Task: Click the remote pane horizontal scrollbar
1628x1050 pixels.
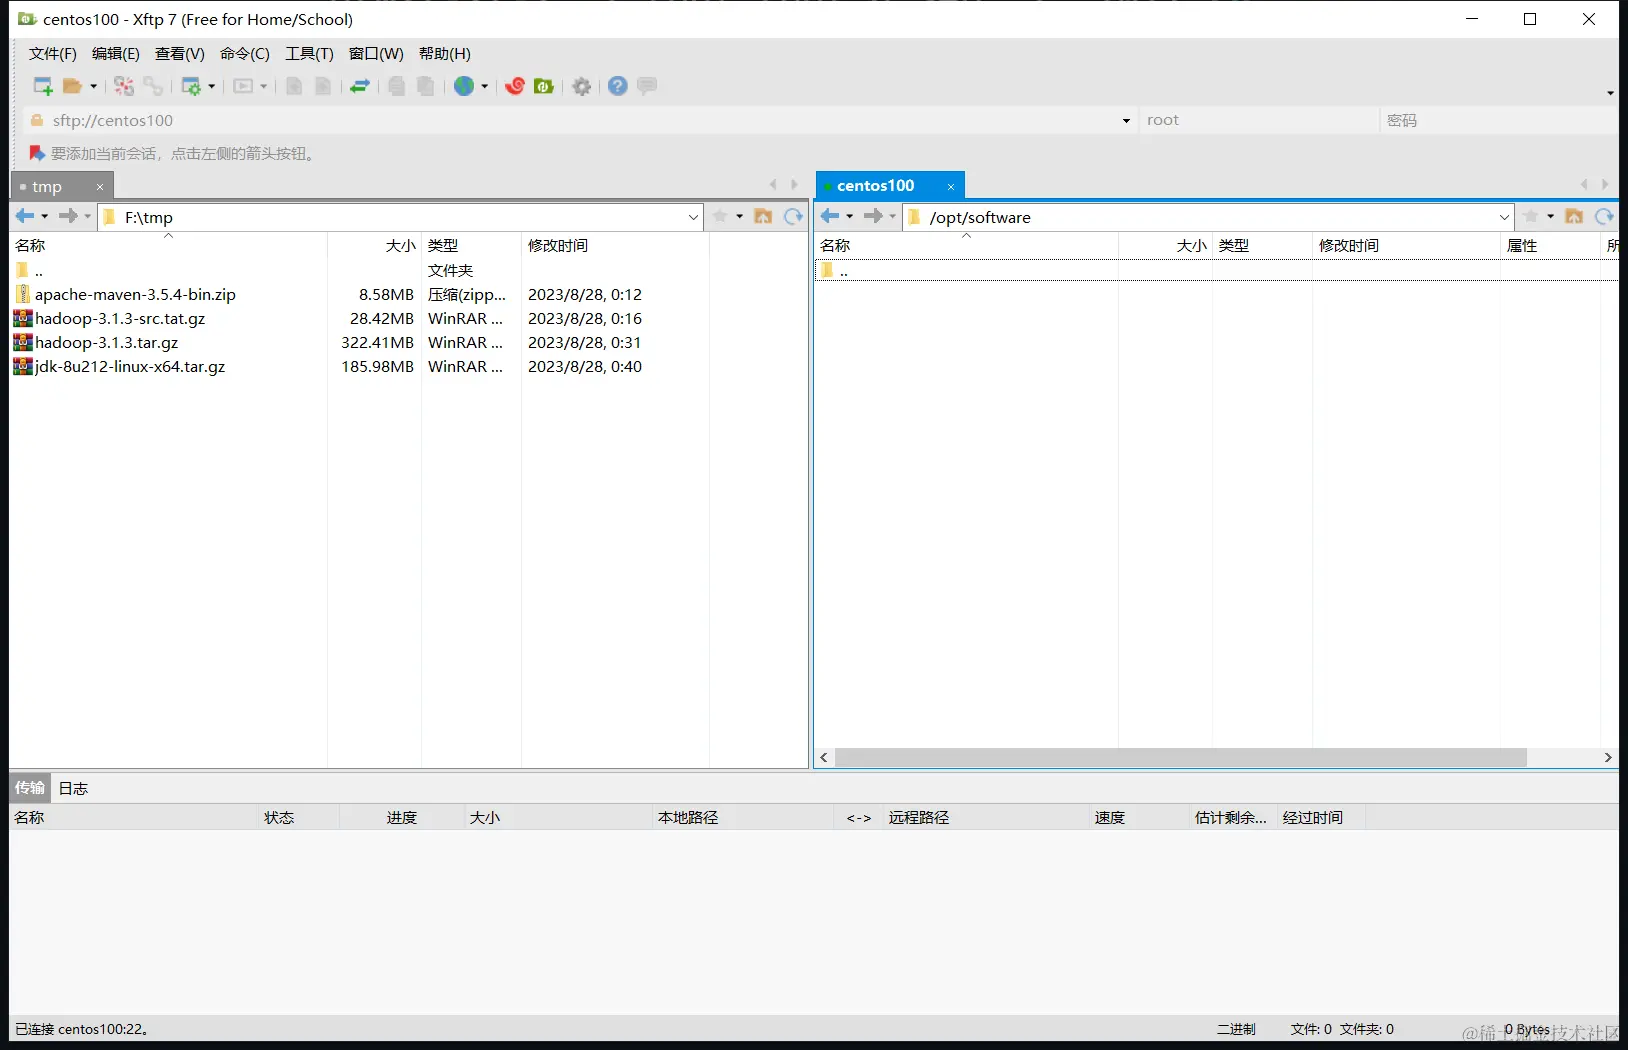Action: click(1181, 758)
